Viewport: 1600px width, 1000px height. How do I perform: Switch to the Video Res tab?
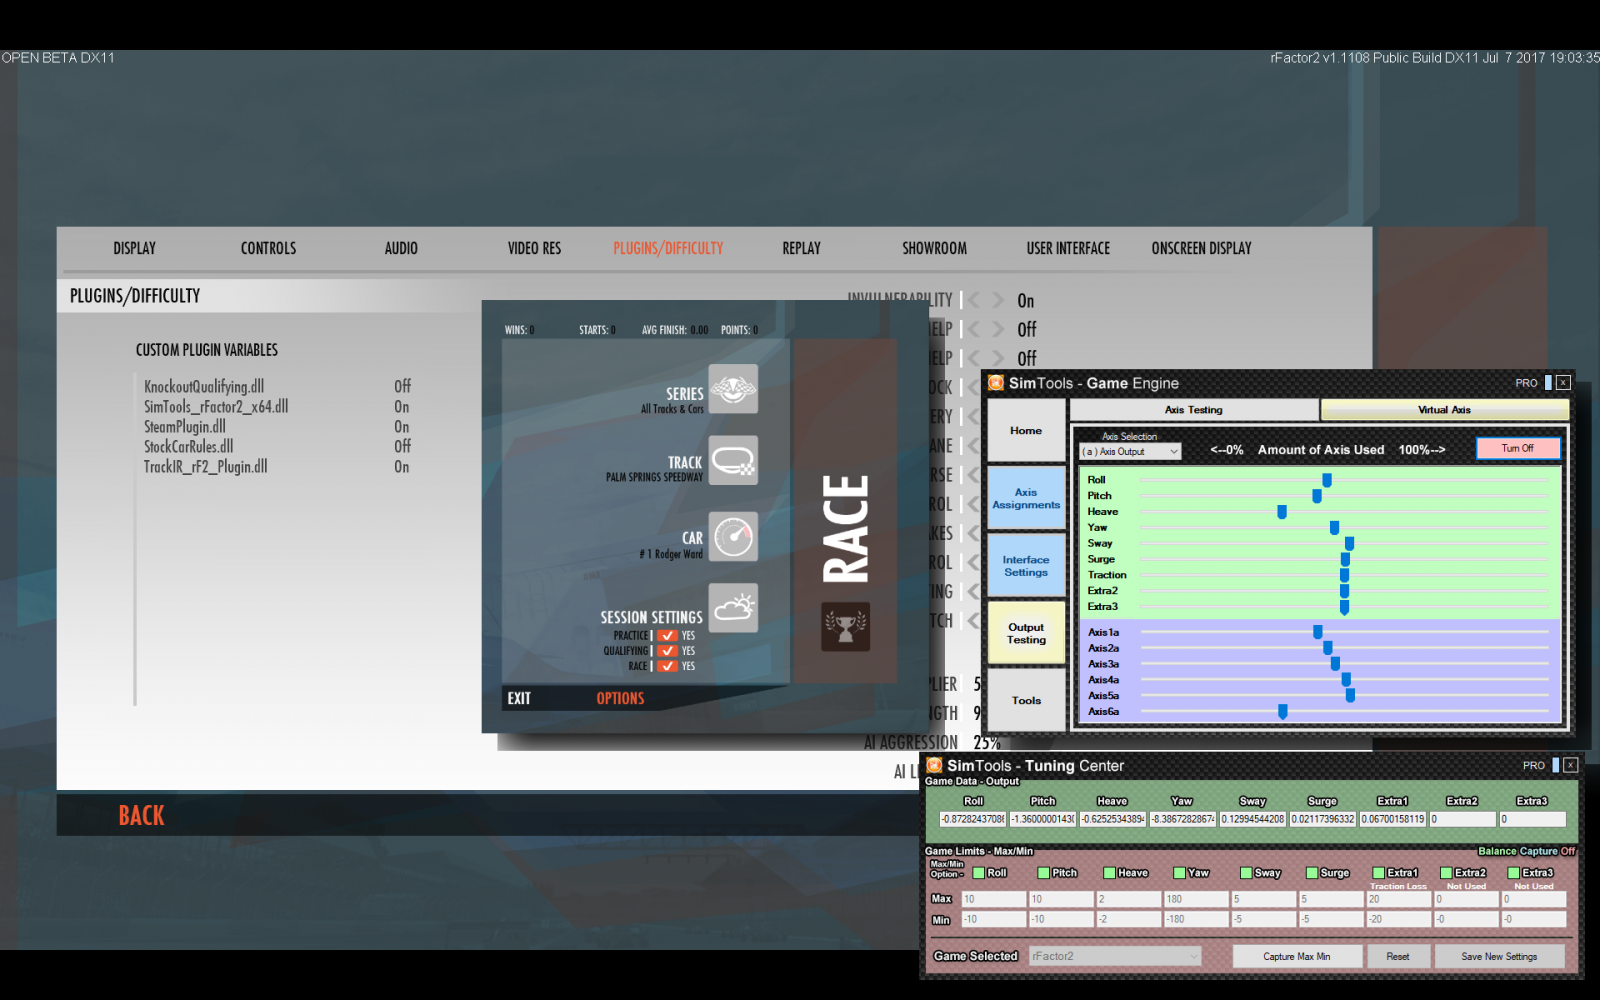tap(534, 248)
